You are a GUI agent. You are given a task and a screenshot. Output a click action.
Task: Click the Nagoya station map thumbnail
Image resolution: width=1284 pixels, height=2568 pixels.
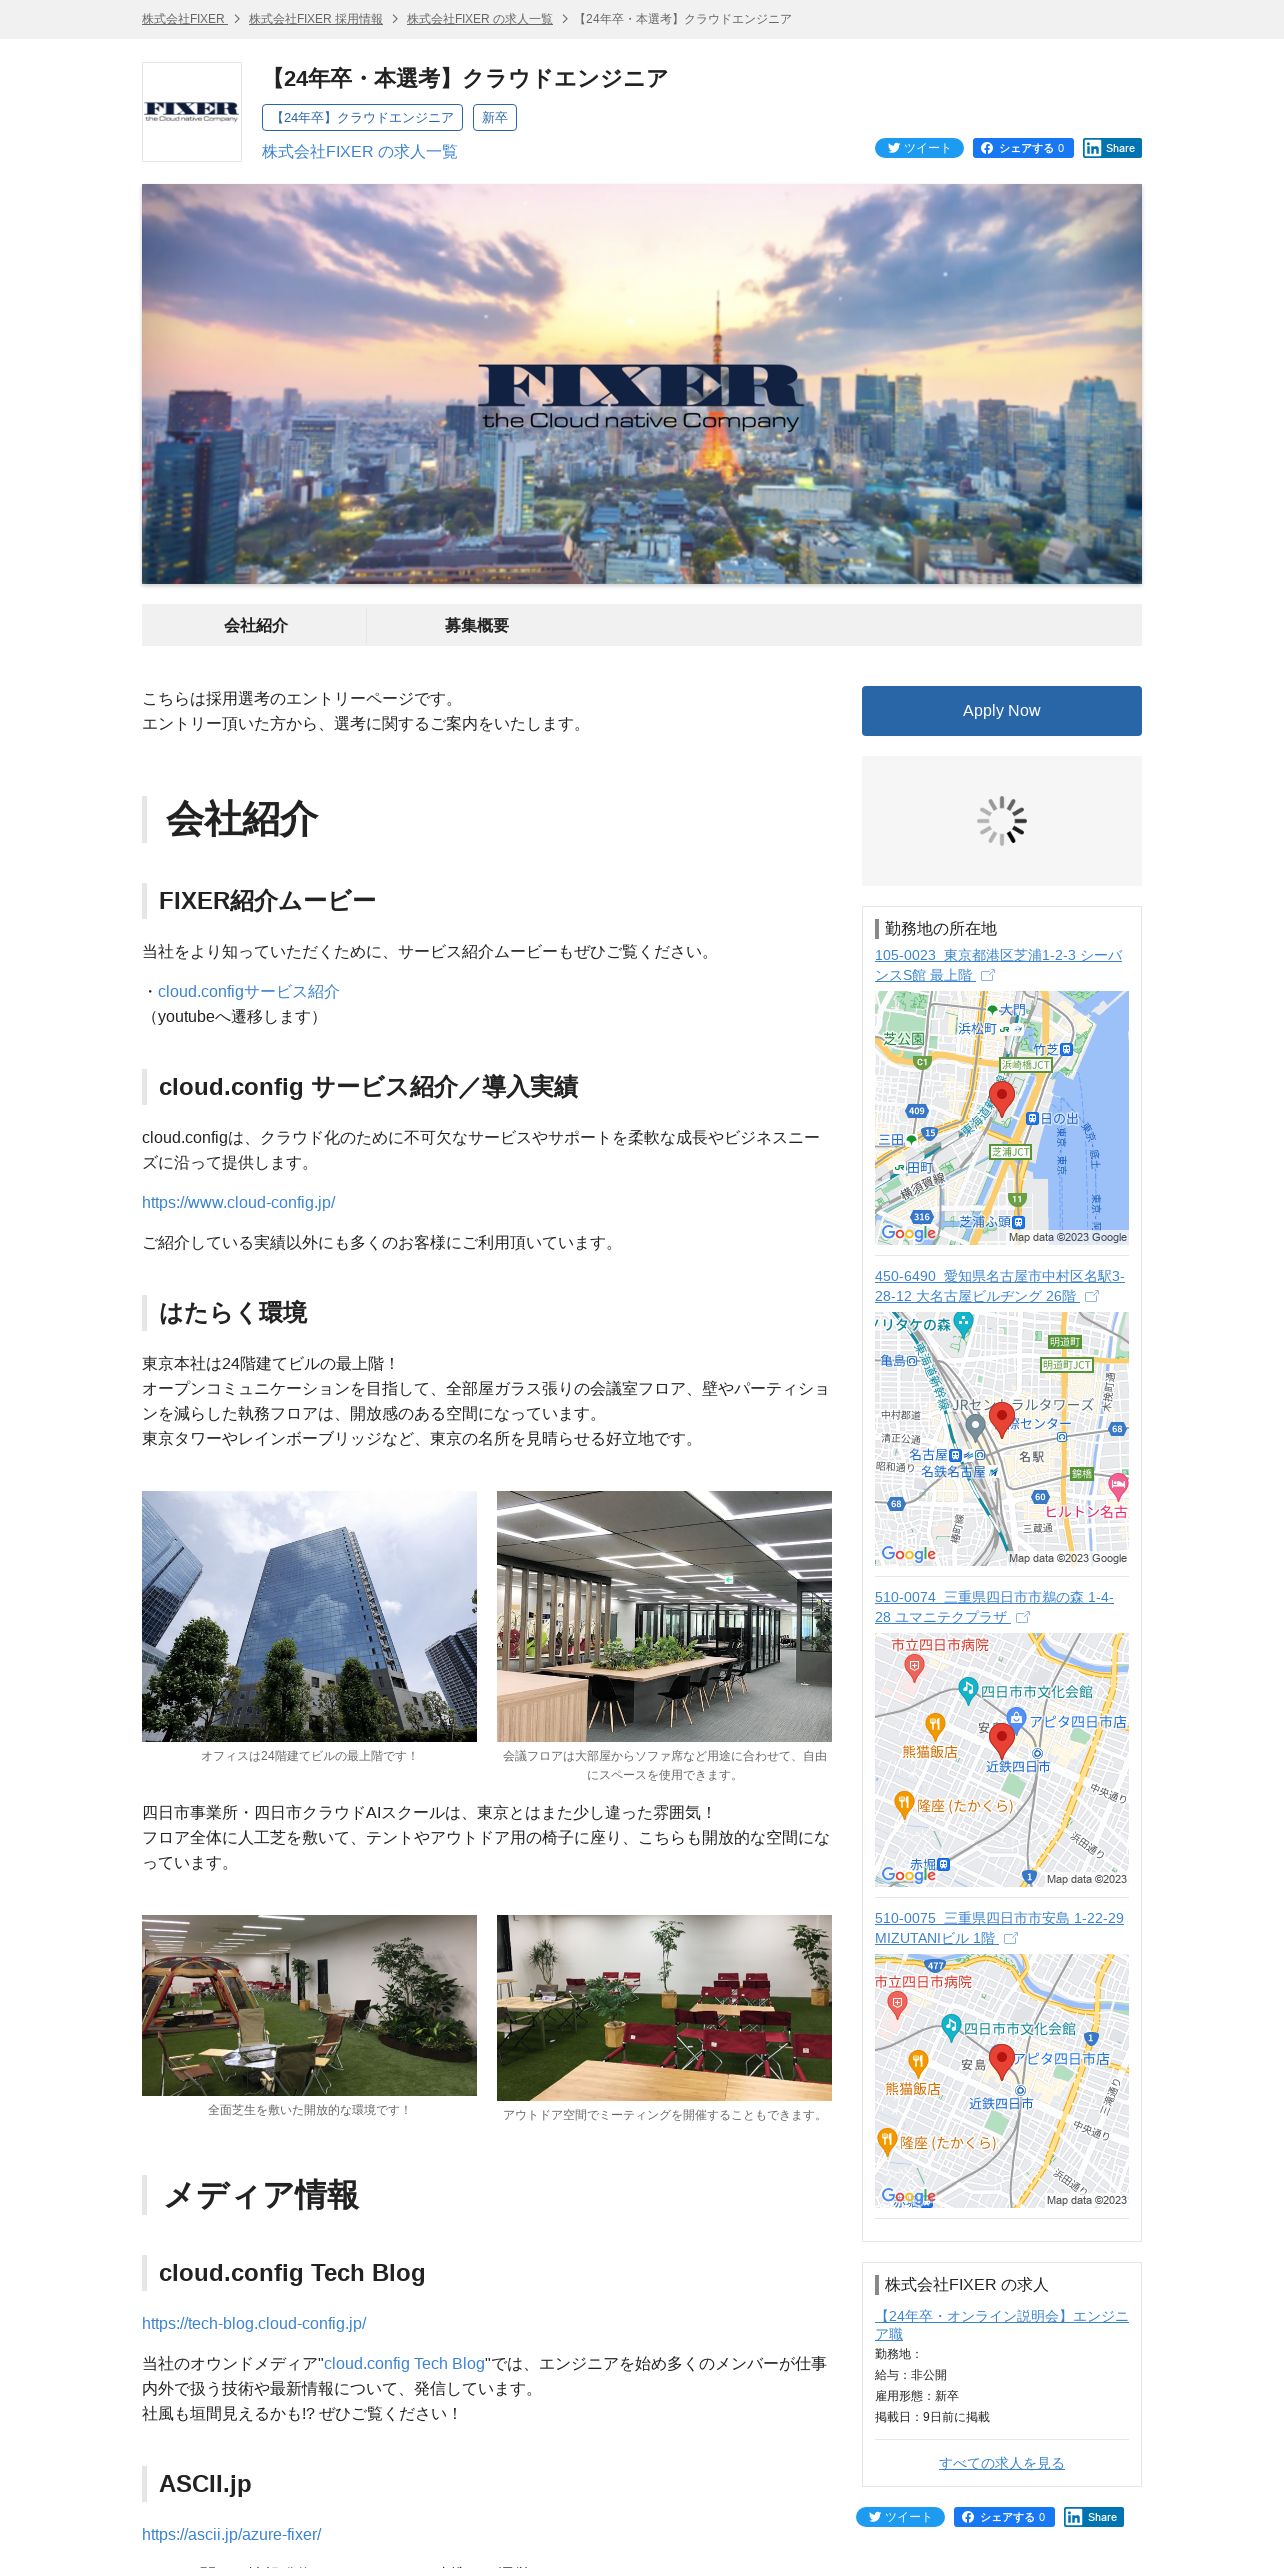(x=1002, y=1439)
